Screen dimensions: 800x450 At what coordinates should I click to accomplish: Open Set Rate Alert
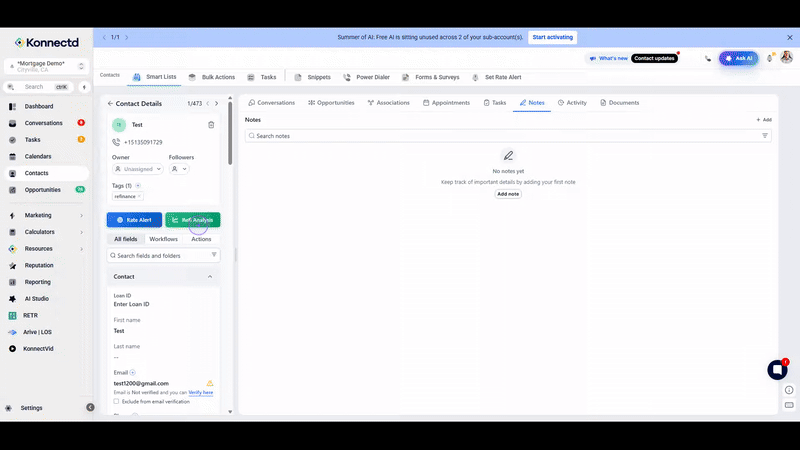pyautogui.click(x=497, y=78)
